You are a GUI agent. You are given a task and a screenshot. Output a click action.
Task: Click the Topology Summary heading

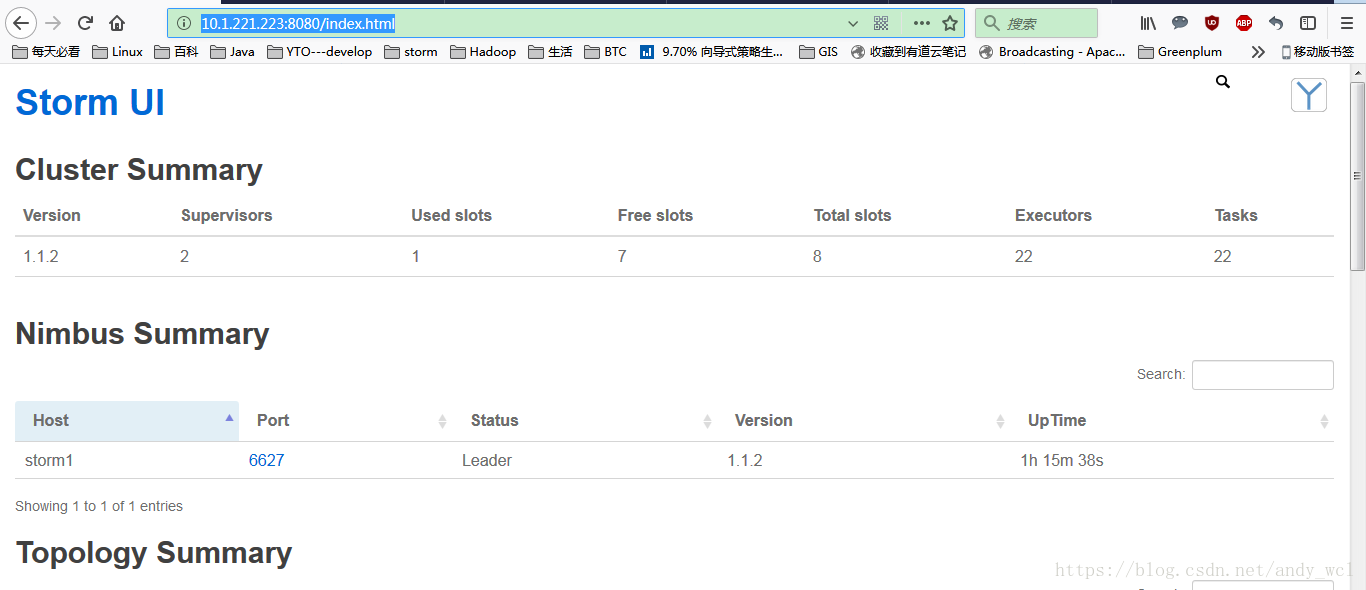154,553
